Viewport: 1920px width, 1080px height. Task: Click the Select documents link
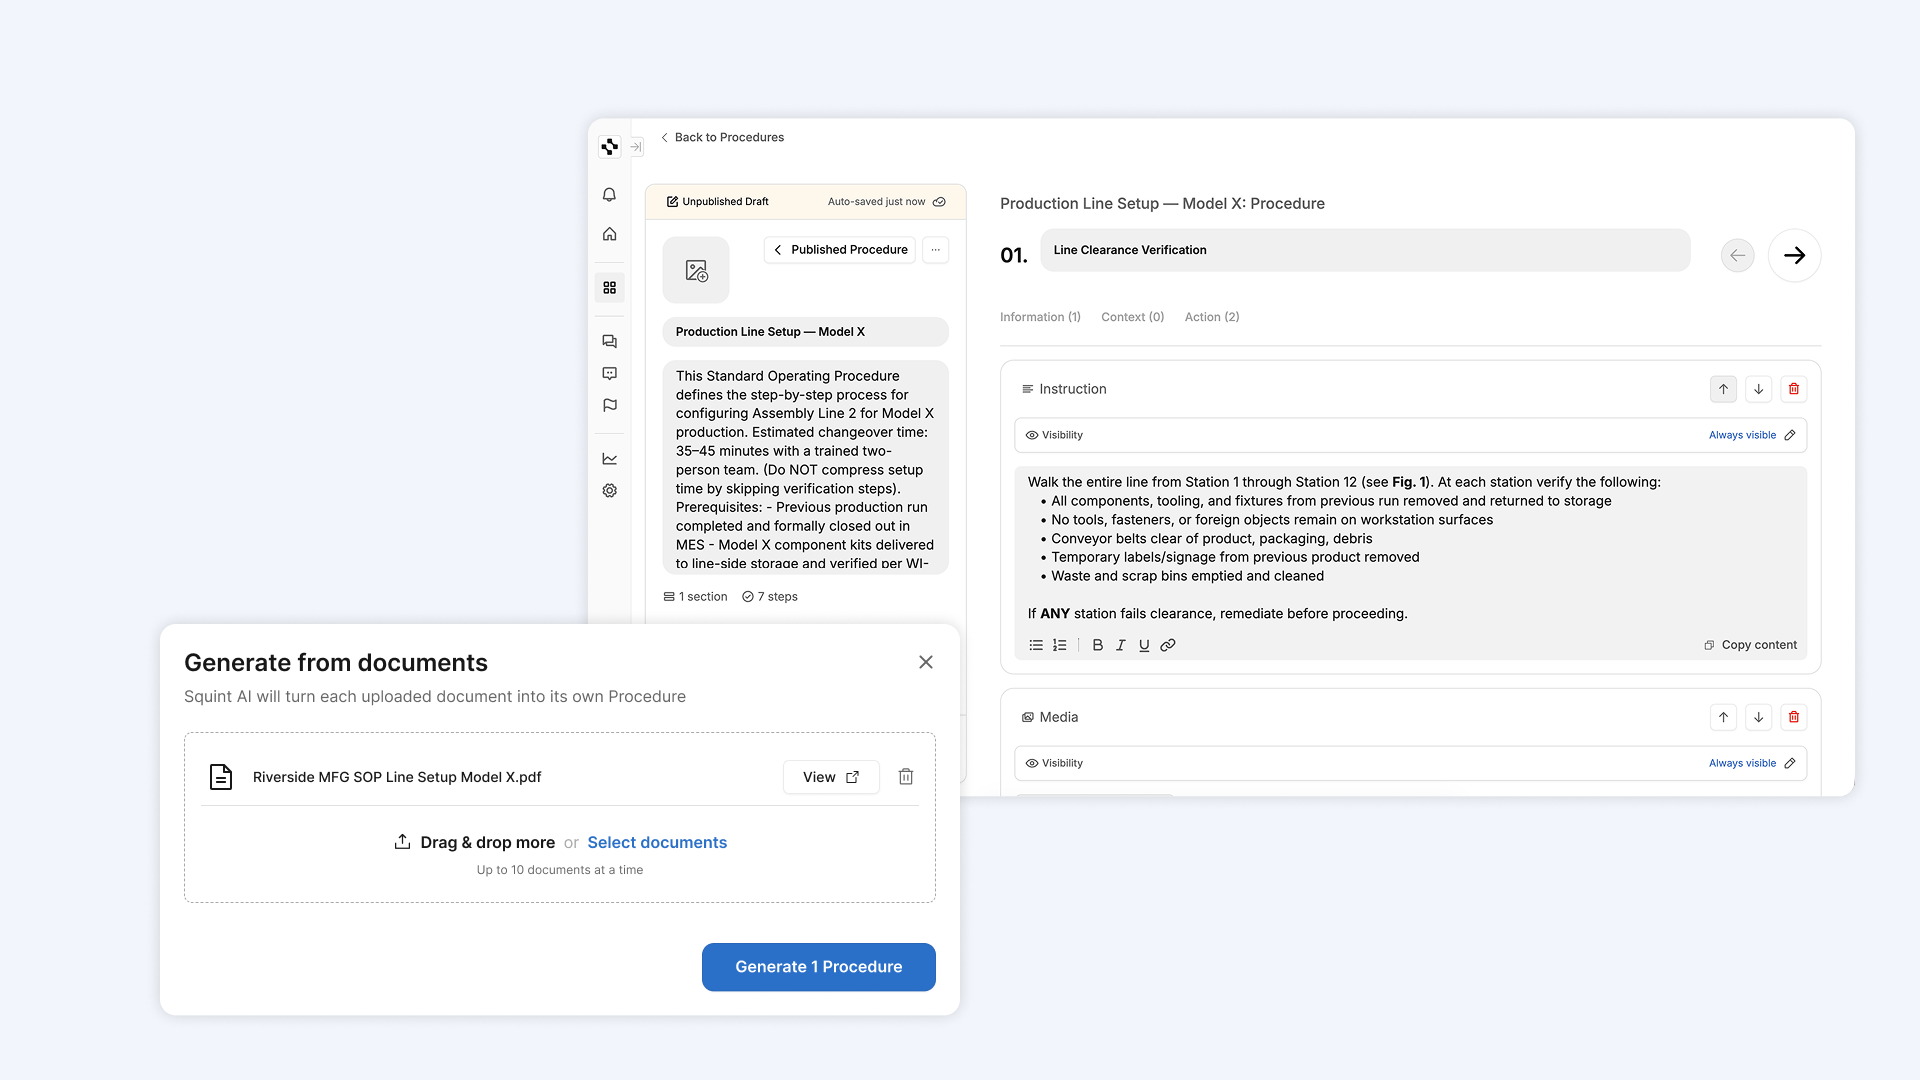click(656, 842)
